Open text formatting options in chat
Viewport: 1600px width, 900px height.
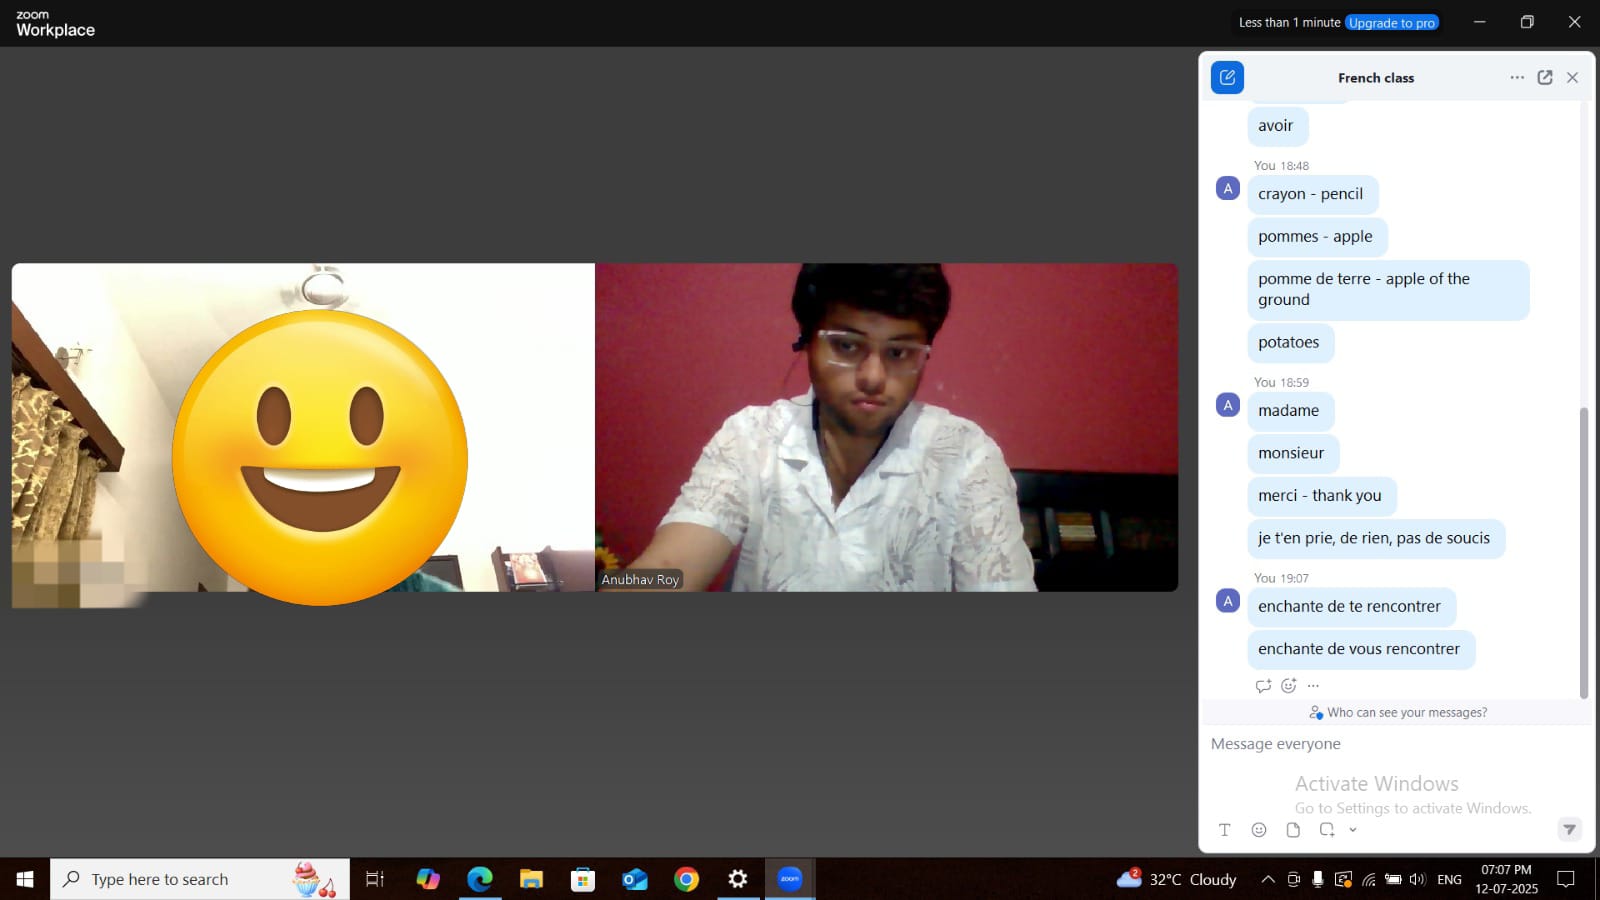(1224, 830)
